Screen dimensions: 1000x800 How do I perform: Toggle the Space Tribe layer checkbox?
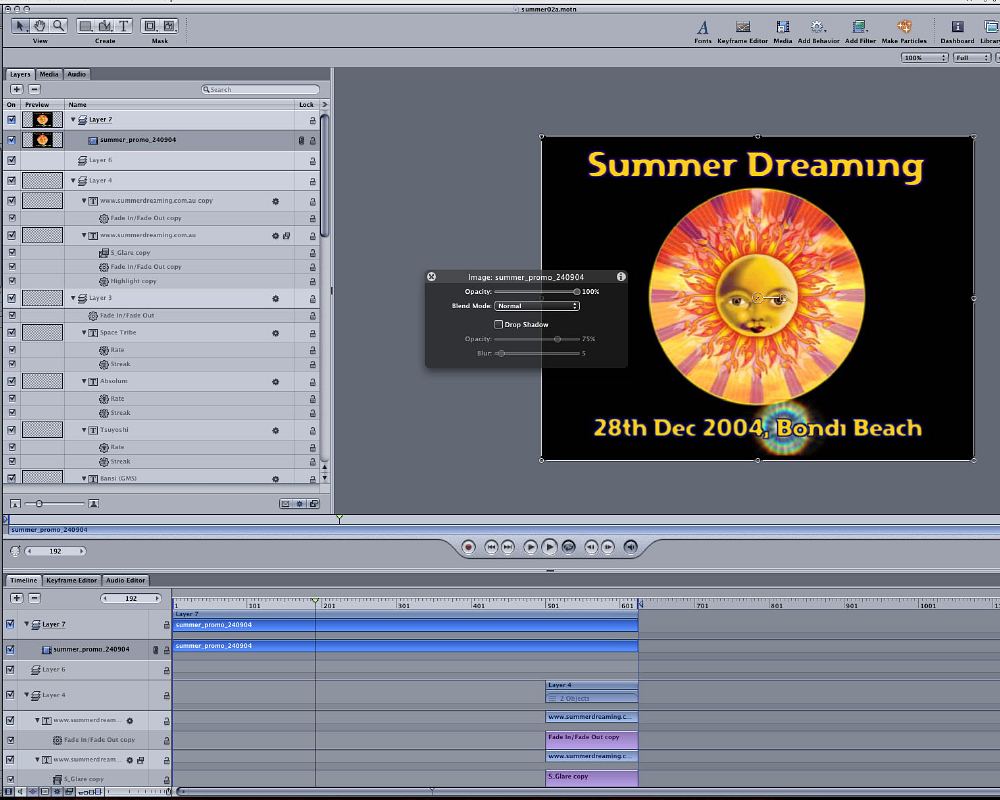[11, 332]
